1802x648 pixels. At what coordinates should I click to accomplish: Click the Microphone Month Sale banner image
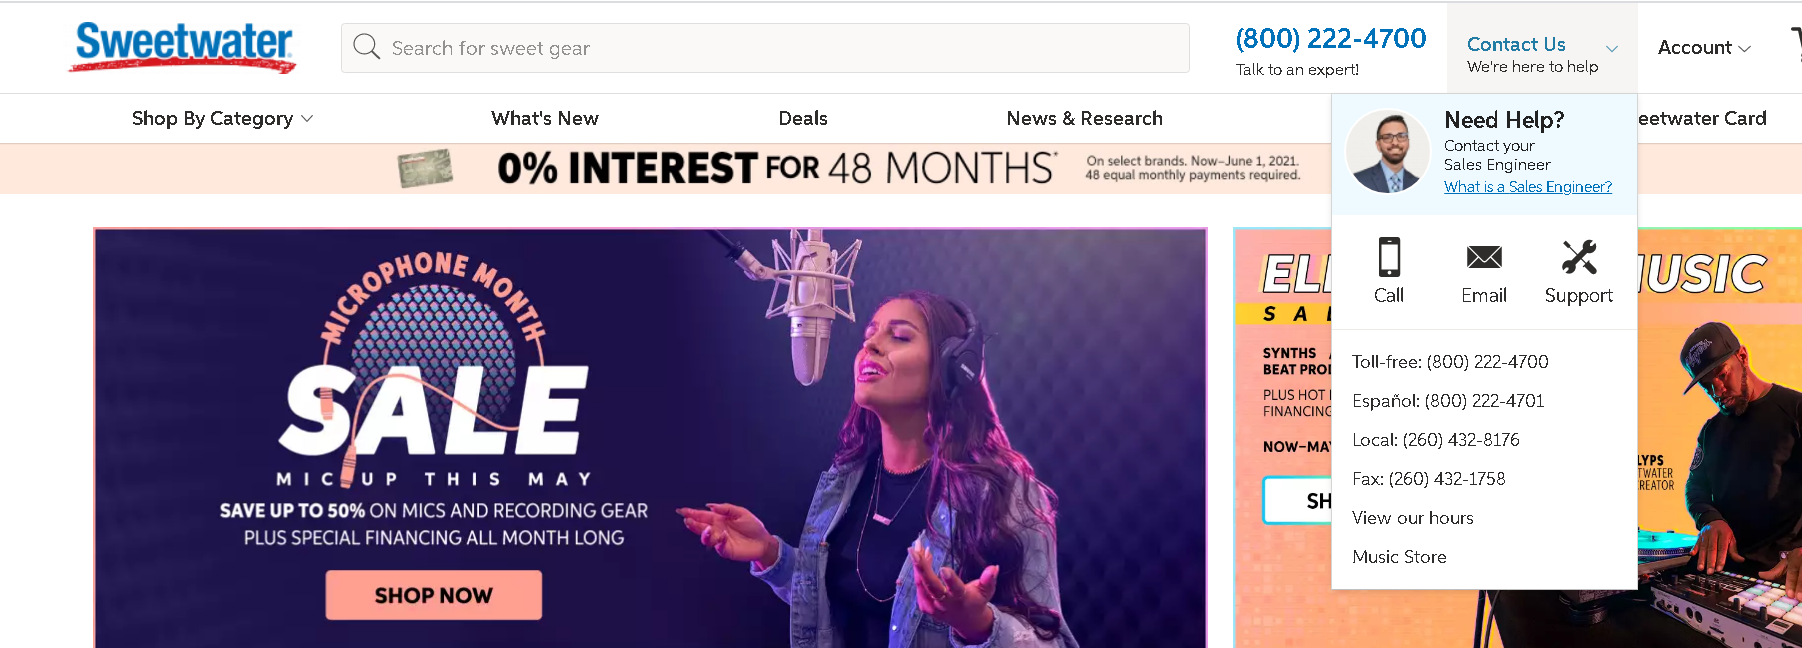pyautogui.click(x=651, y=438)
